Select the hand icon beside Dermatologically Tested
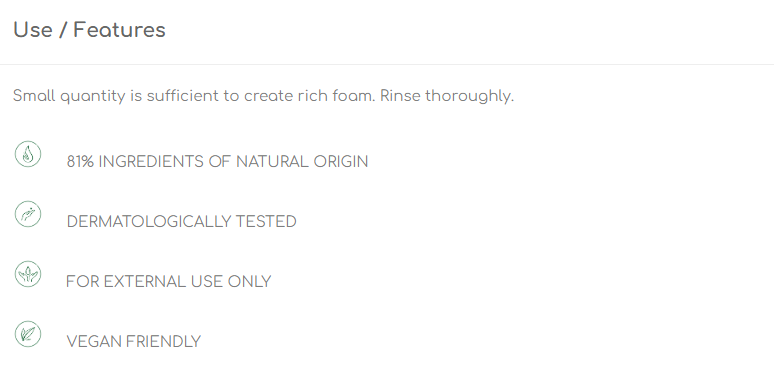The width and height of the screenshot is (774, 371). 28,214
